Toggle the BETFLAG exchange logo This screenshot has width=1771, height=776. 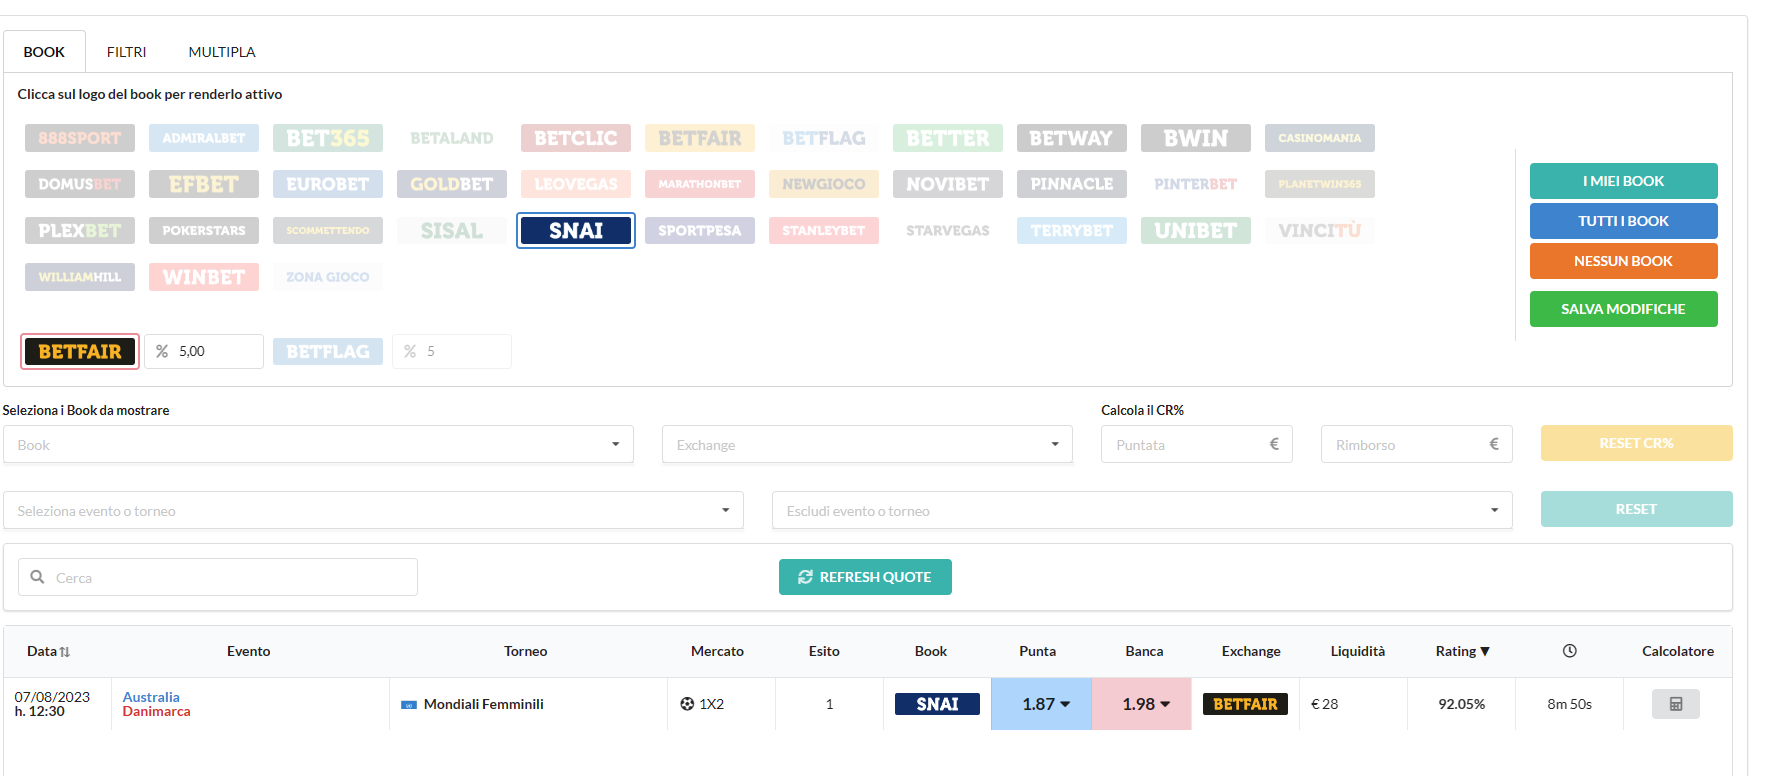(x=328, y=352)
